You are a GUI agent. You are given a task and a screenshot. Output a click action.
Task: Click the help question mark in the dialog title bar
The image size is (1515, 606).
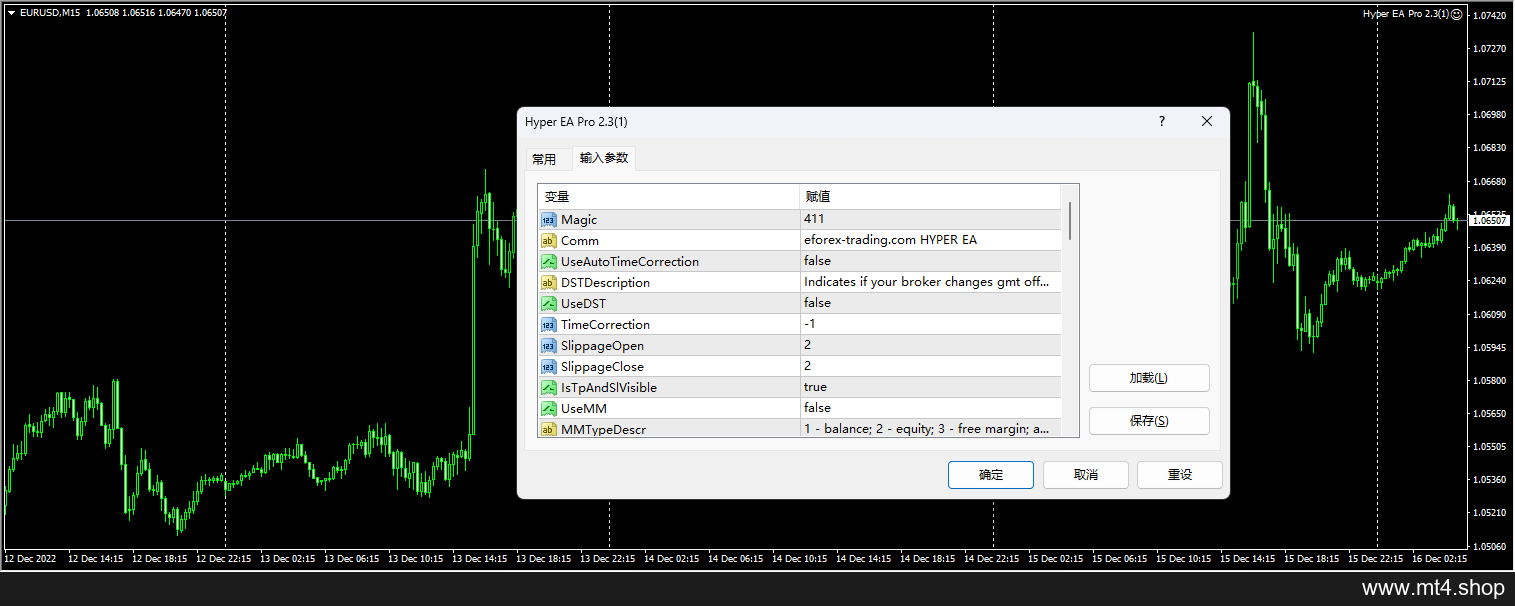click(1161, 121)
